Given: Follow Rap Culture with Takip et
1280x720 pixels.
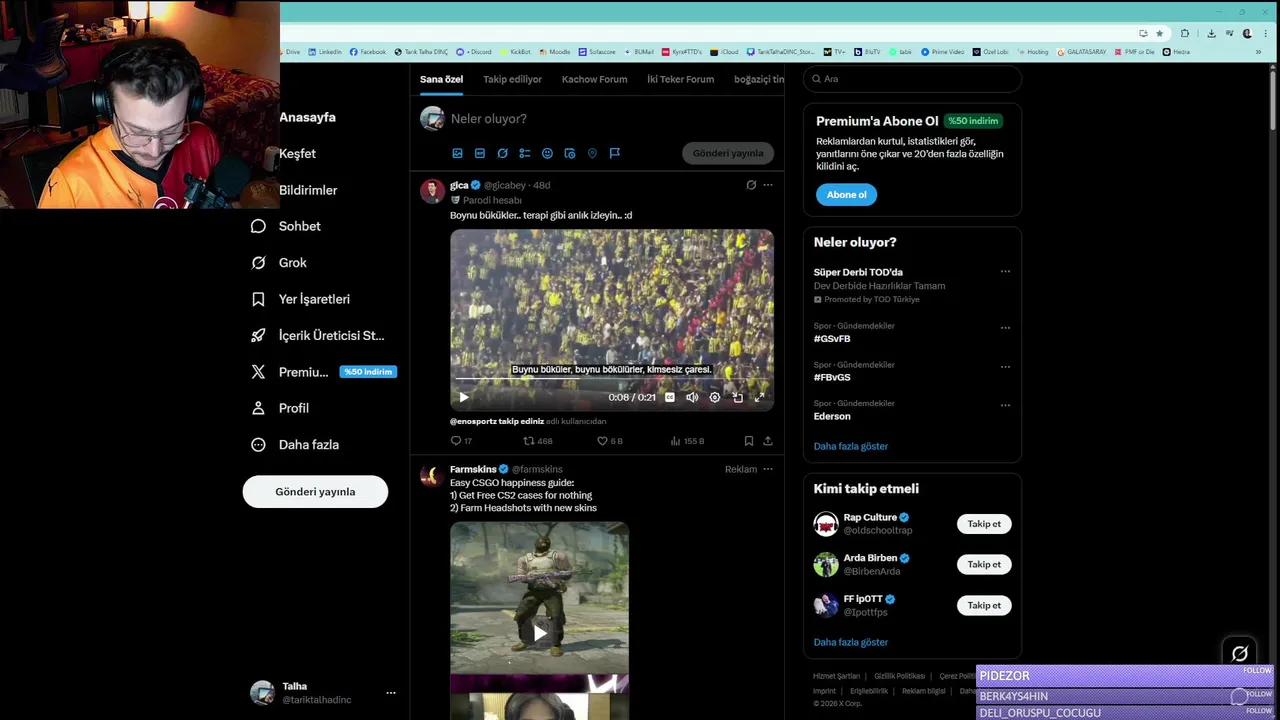Looking at the screenshot, I should 984,524.
